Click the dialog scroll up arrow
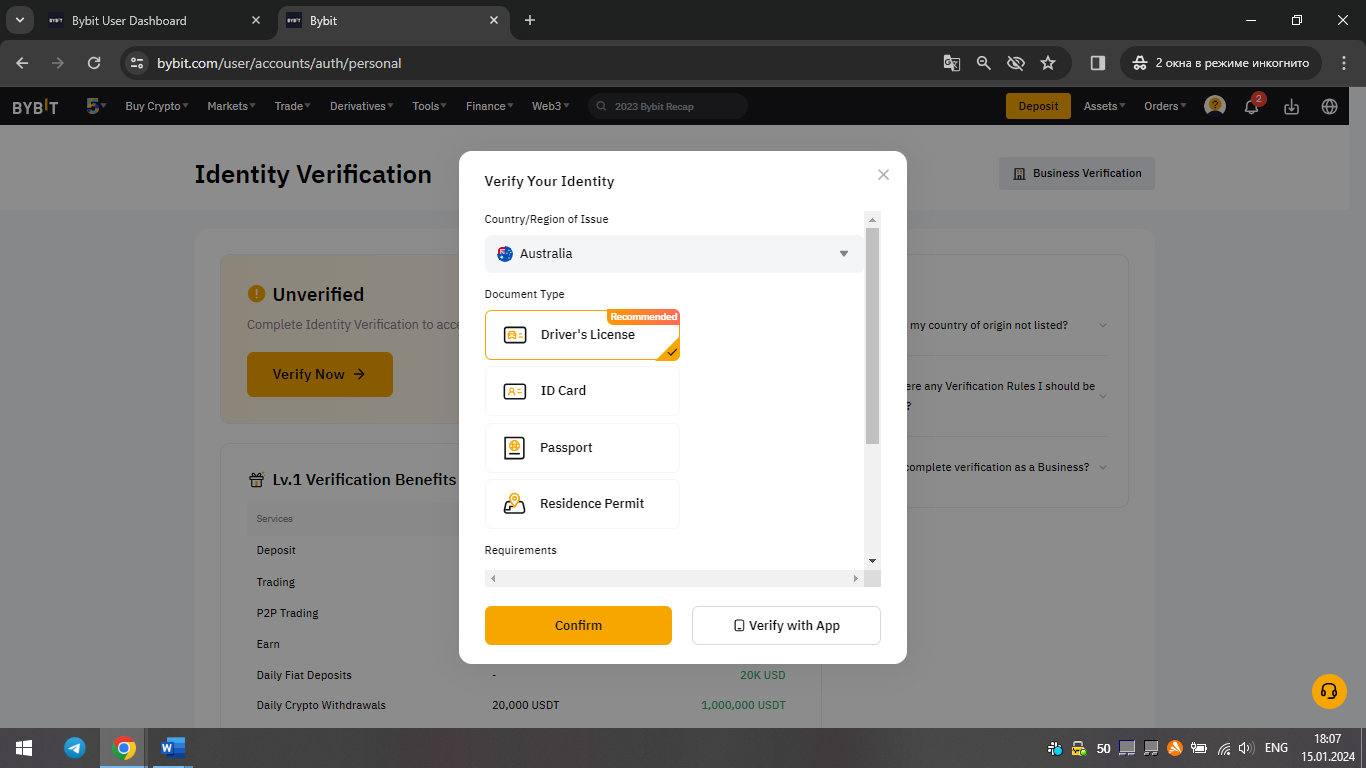This screenshot has height=768, width=1366. pyautogui.click(x=872, y=220)
